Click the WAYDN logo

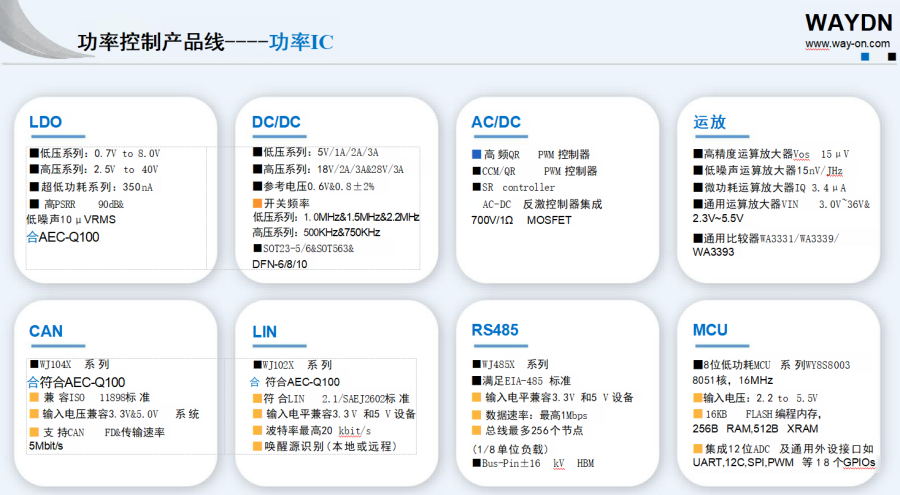point(848,22)
